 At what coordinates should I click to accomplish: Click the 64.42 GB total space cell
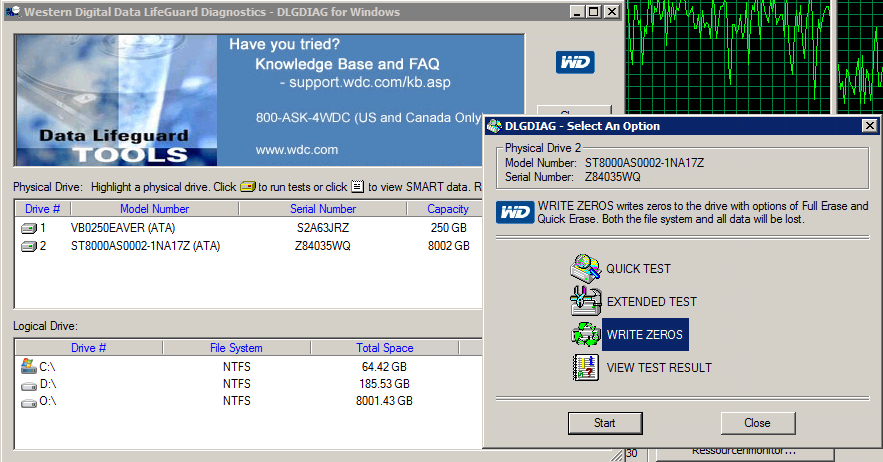pyautogui.click(x=384, y=367)
